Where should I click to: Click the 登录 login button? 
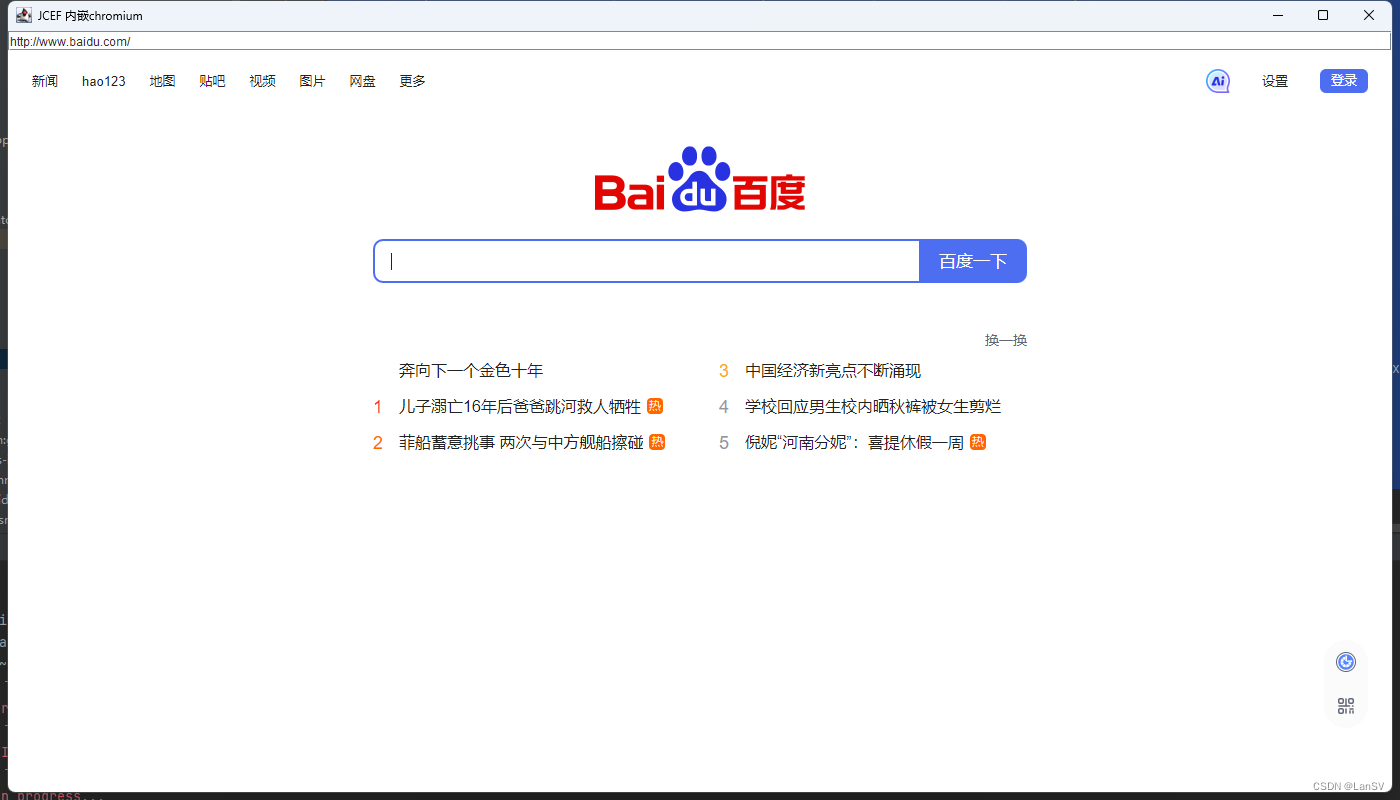1344,81
